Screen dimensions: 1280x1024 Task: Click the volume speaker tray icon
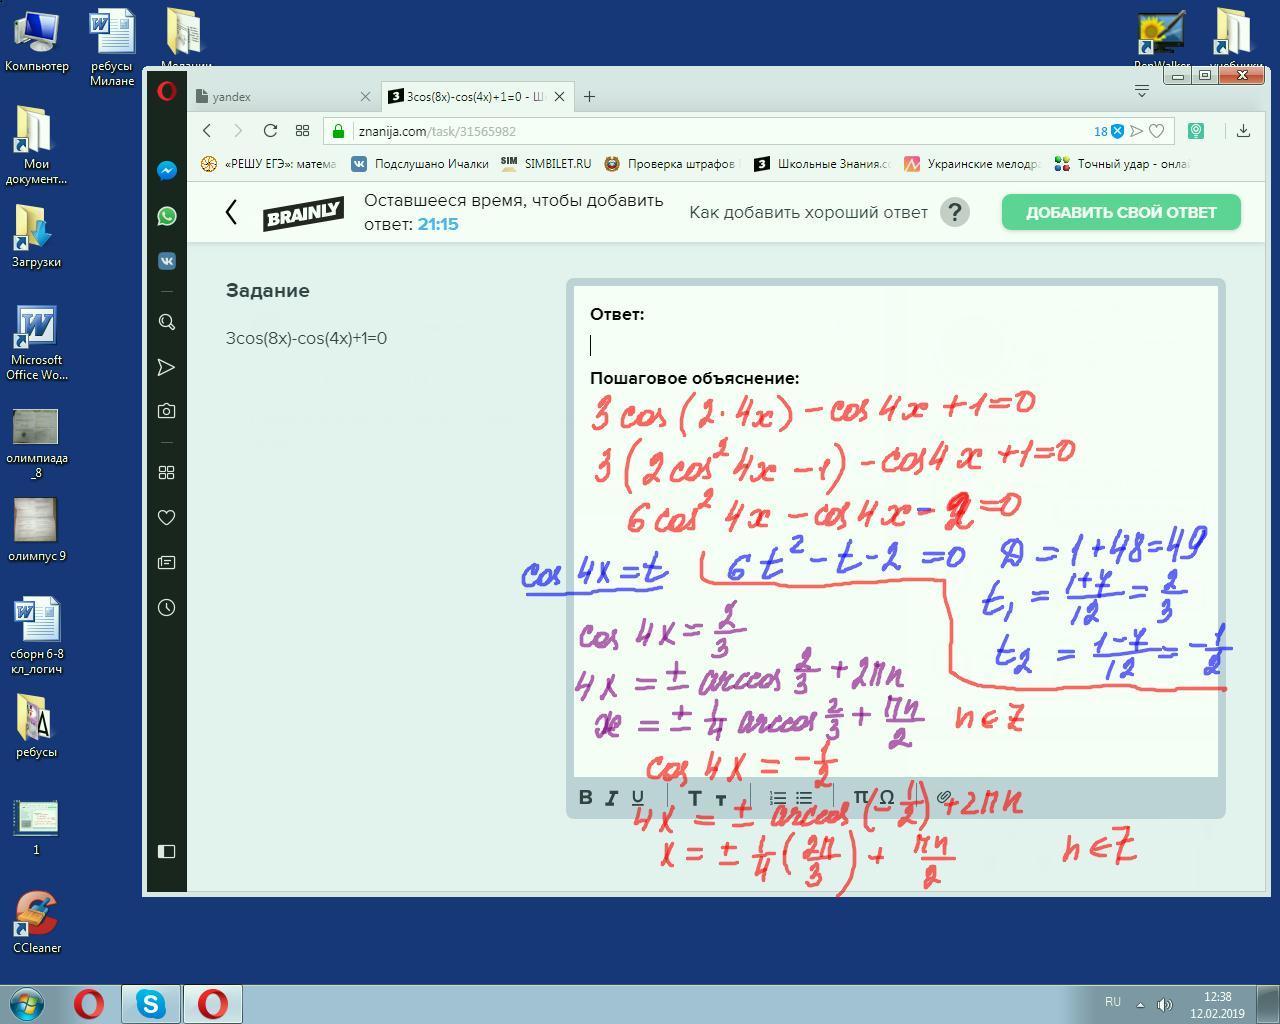point(1164,1004)
